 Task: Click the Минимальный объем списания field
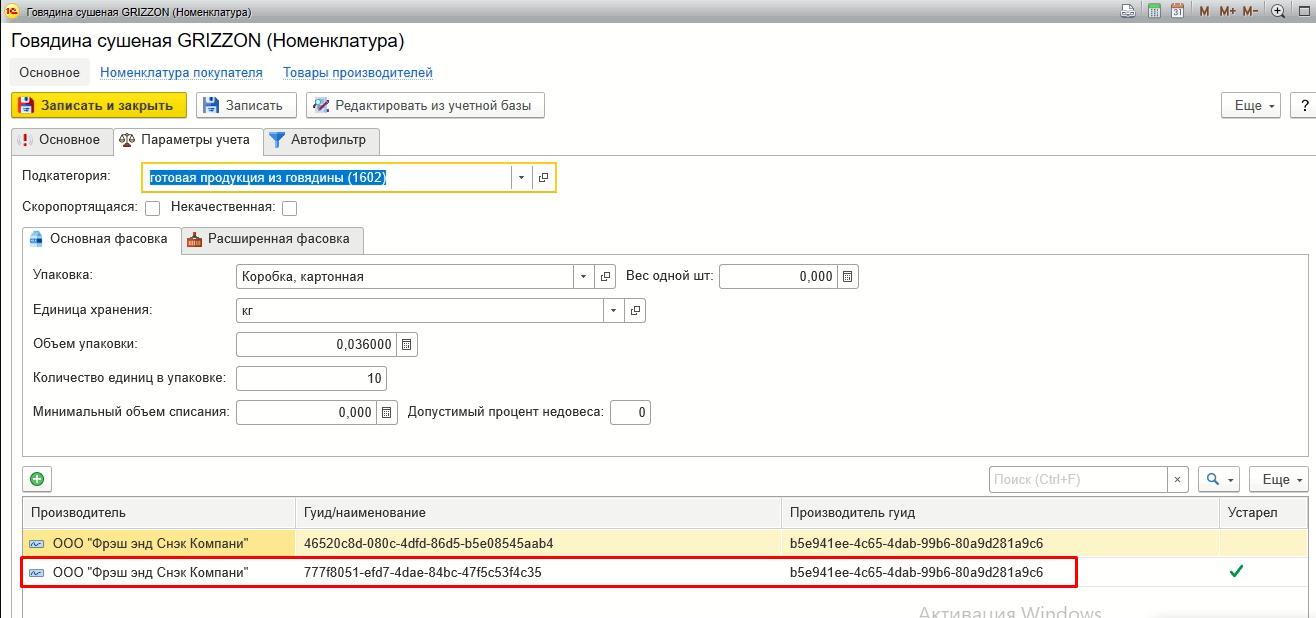click(306, 412)
